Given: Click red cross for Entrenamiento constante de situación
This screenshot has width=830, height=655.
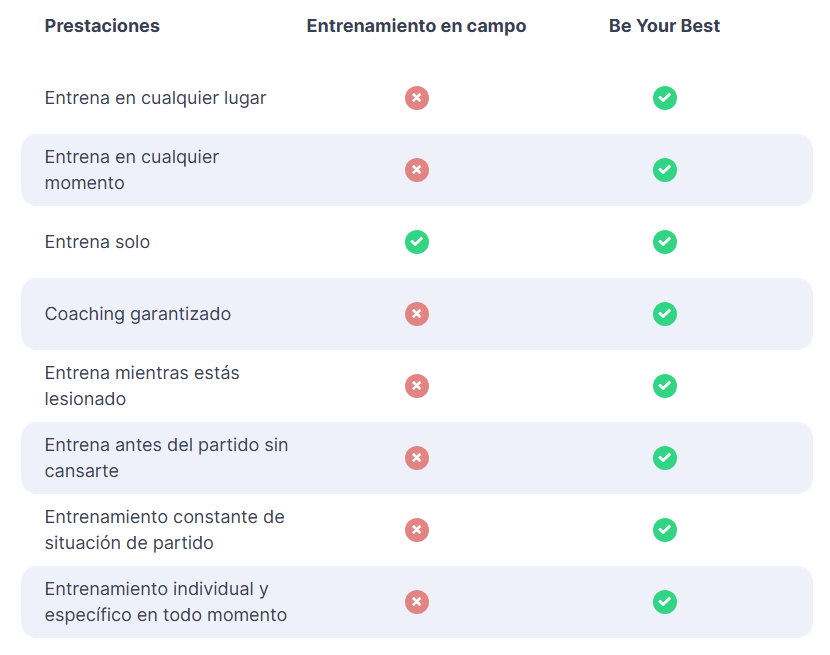Looking at the screenshot, I should pos(417,530).
